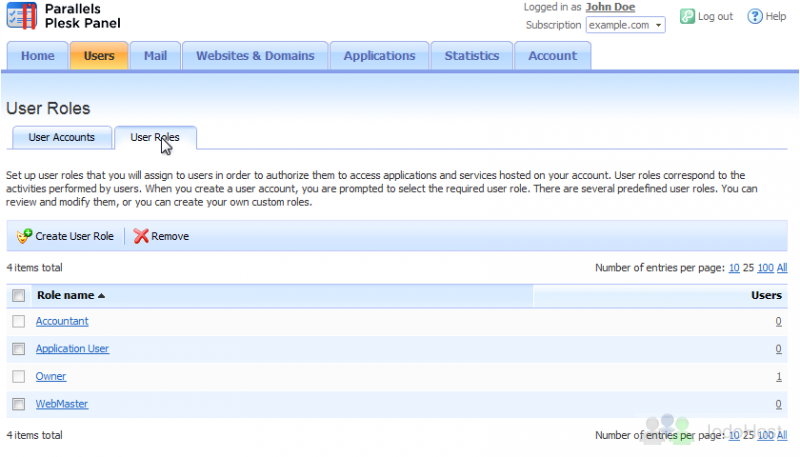Switch to the Websites & Domains tab
This screenshot has width=800, height=457.
point(255,56)
